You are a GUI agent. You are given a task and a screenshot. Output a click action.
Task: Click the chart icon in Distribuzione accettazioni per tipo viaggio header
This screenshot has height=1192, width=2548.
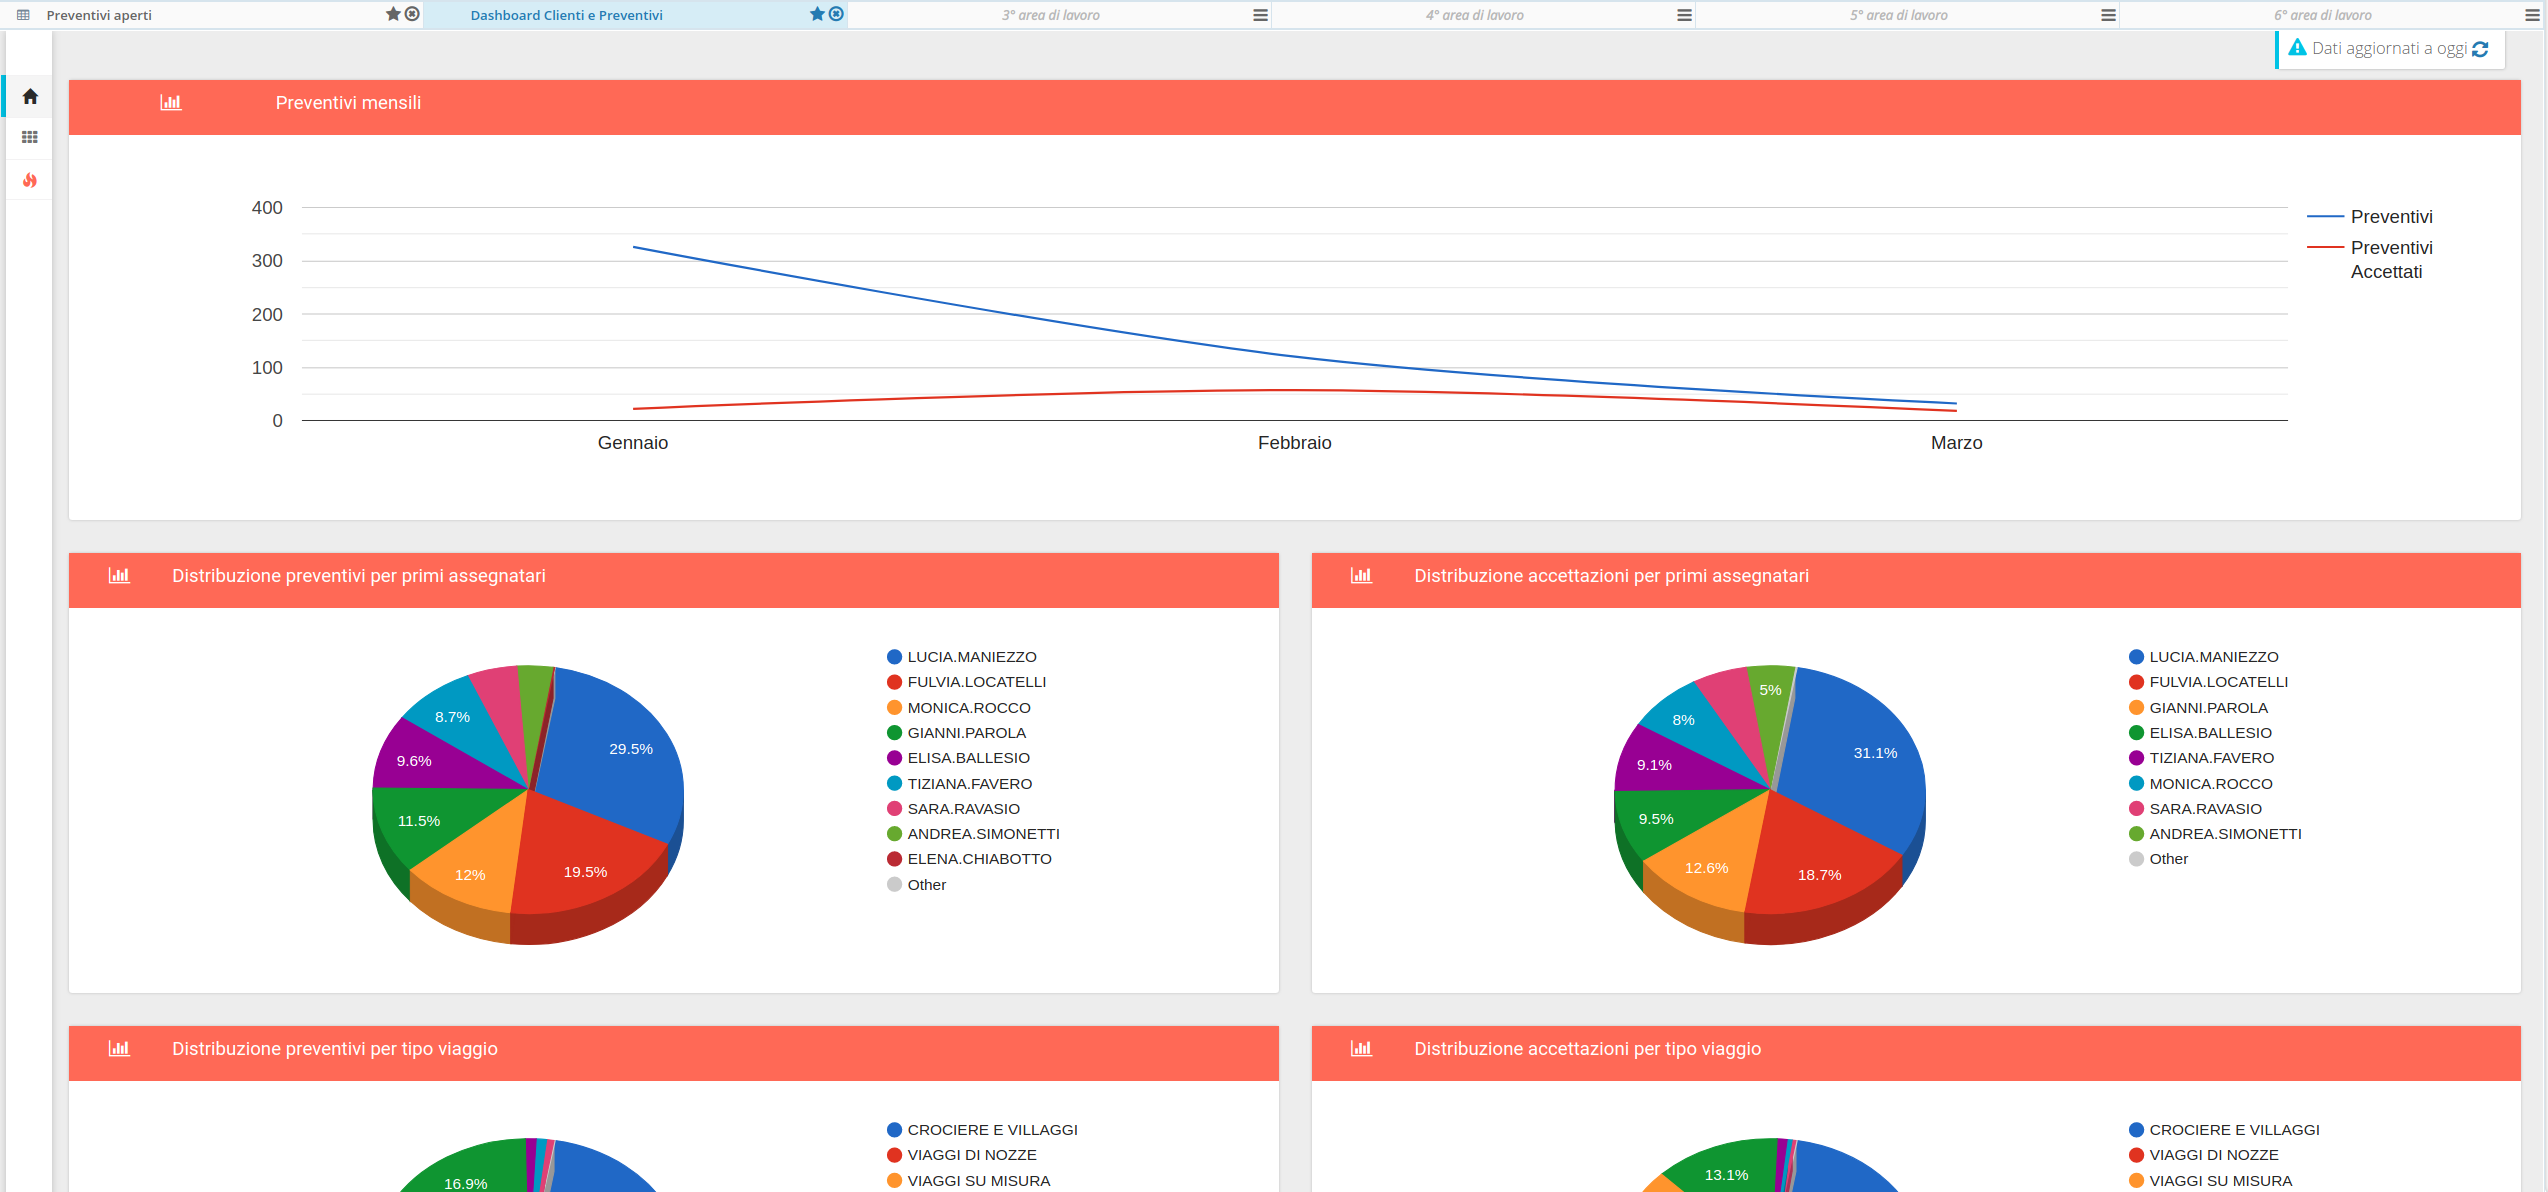pos(1361,1049)
